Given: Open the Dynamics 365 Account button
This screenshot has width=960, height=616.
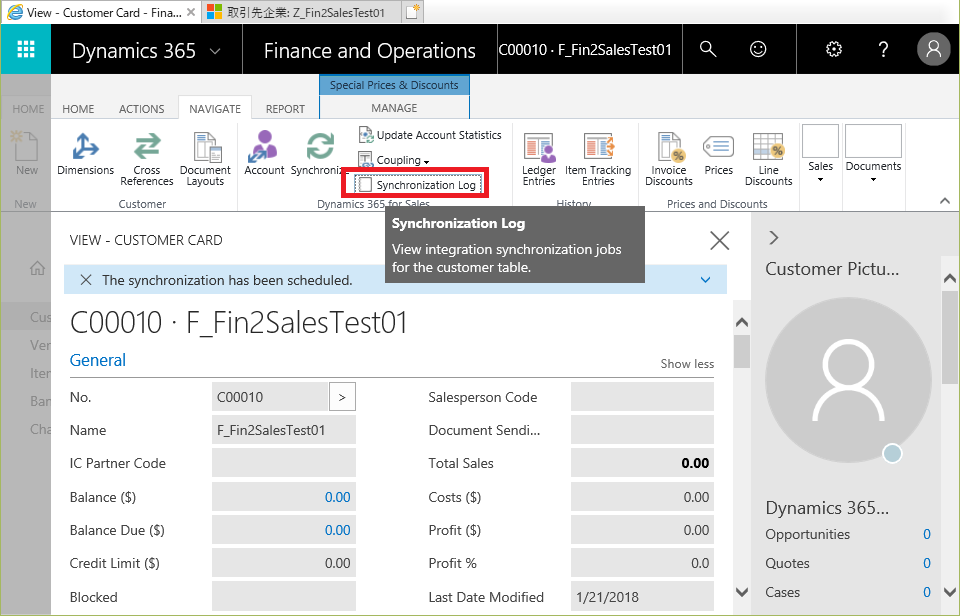Looking at the screenshot, I should tap(264, 153).
